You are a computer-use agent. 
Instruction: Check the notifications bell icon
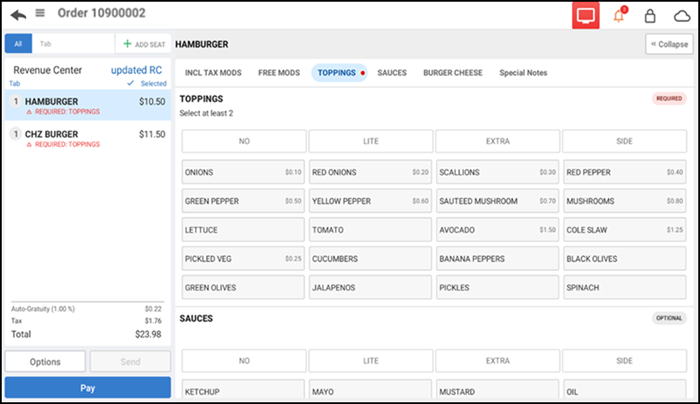point(619,15)
